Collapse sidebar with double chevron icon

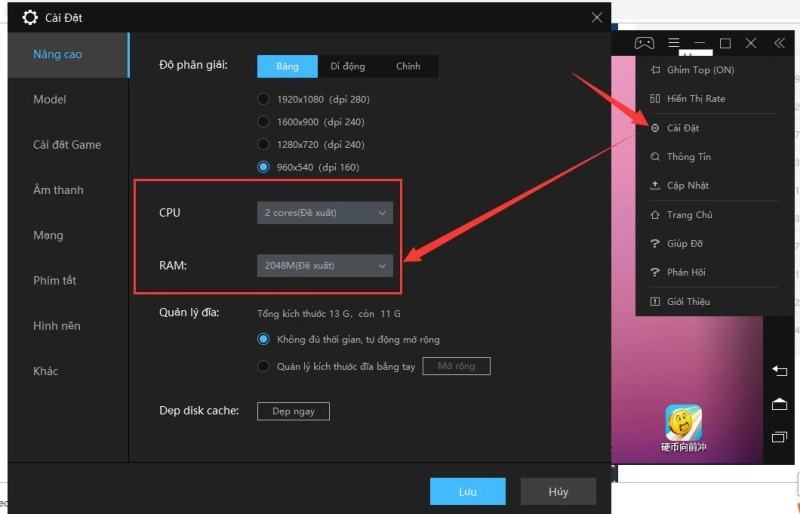[x=779, y=43]
